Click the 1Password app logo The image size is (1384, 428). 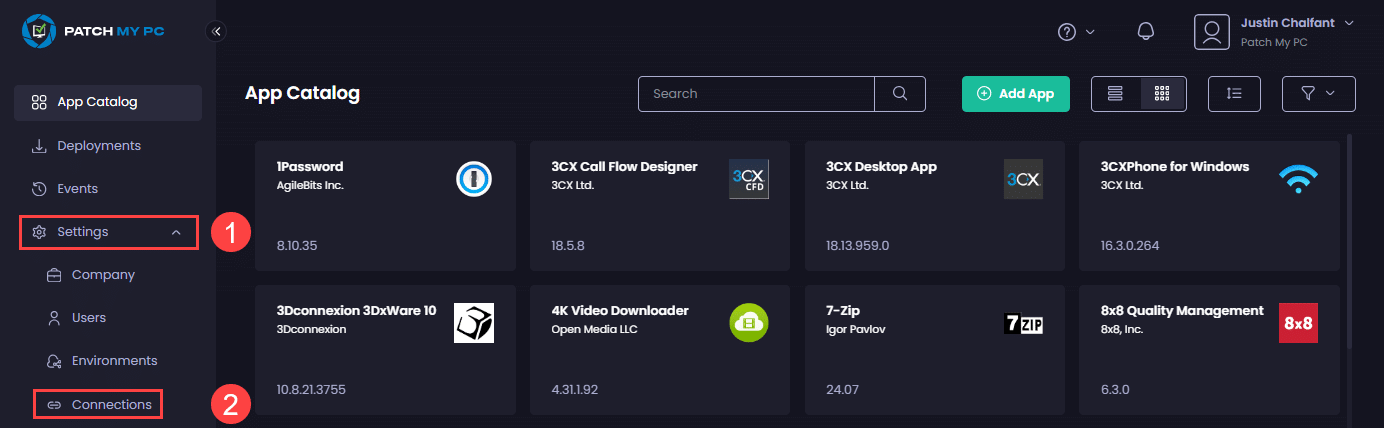click(474, 179)
